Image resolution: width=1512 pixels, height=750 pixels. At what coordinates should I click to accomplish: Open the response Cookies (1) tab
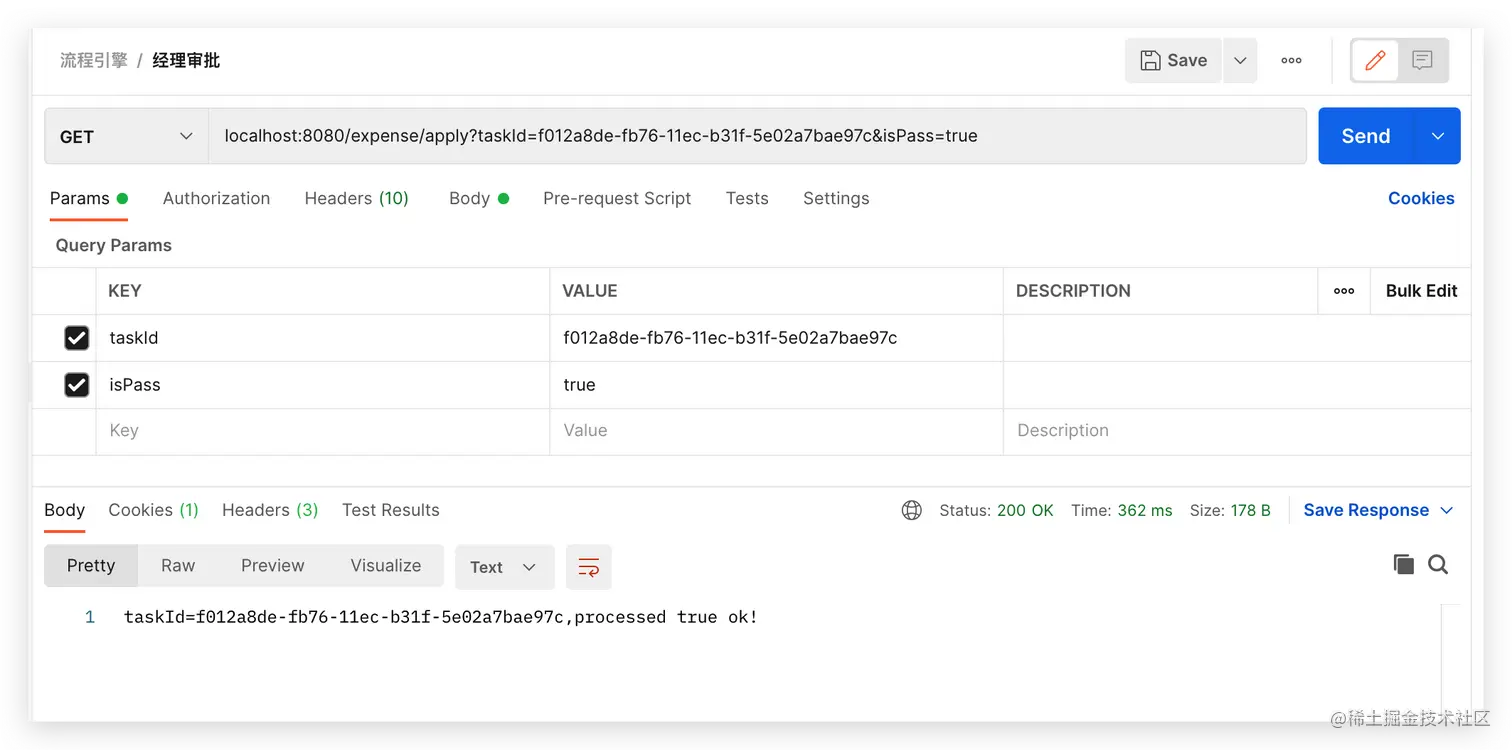(x=153, y=510)
